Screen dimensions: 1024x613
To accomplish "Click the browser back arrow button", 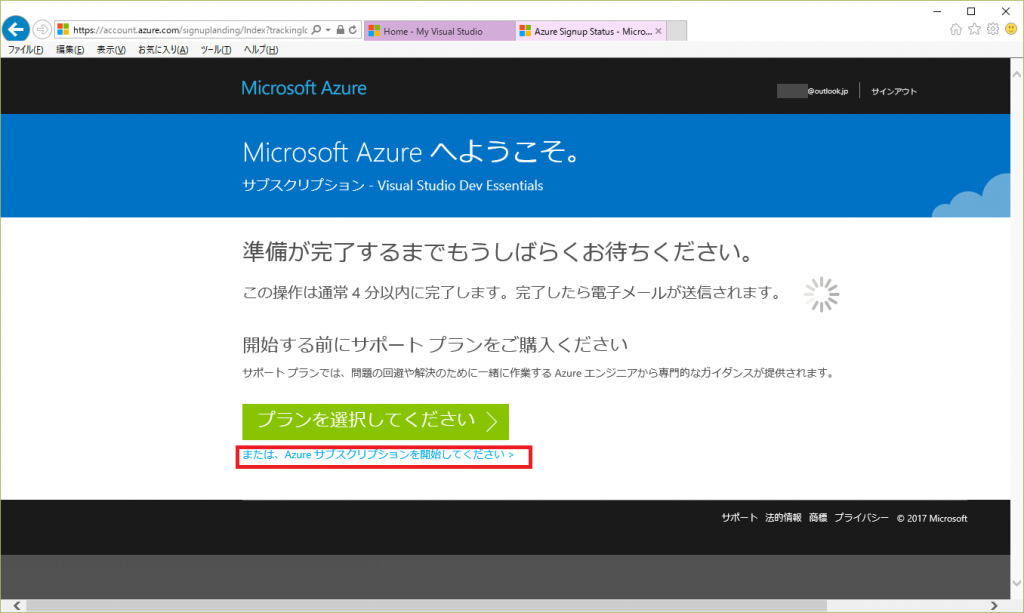I will (16, 29).
